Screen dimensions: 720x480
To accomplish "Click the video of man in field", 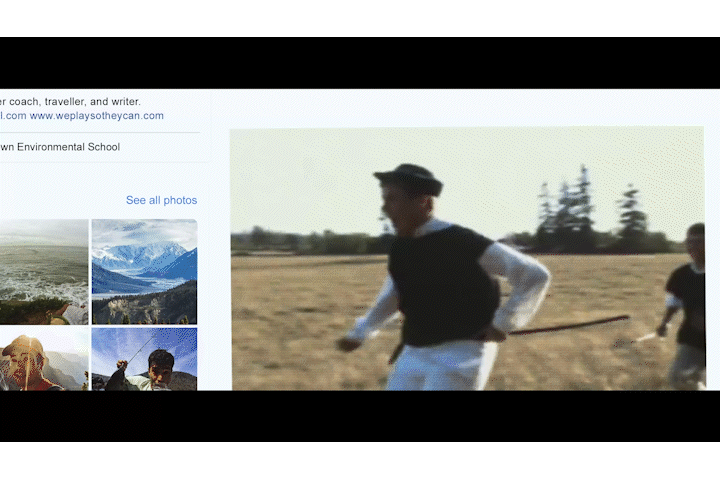I will click(467, 259).
